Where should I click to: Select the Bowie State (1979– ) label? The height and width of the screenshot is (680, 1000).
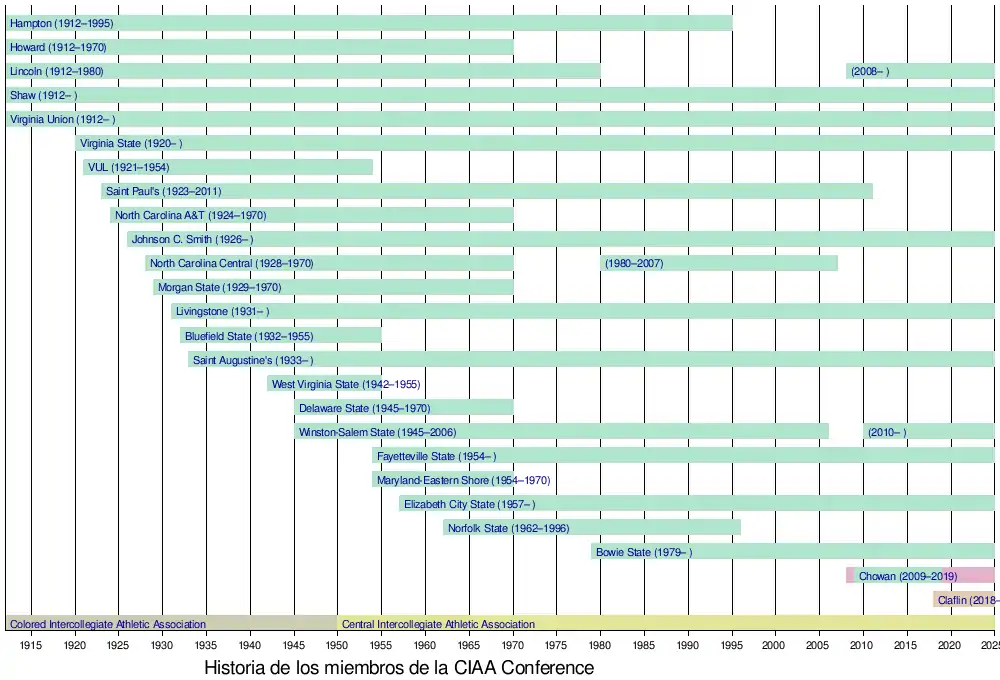643,552
